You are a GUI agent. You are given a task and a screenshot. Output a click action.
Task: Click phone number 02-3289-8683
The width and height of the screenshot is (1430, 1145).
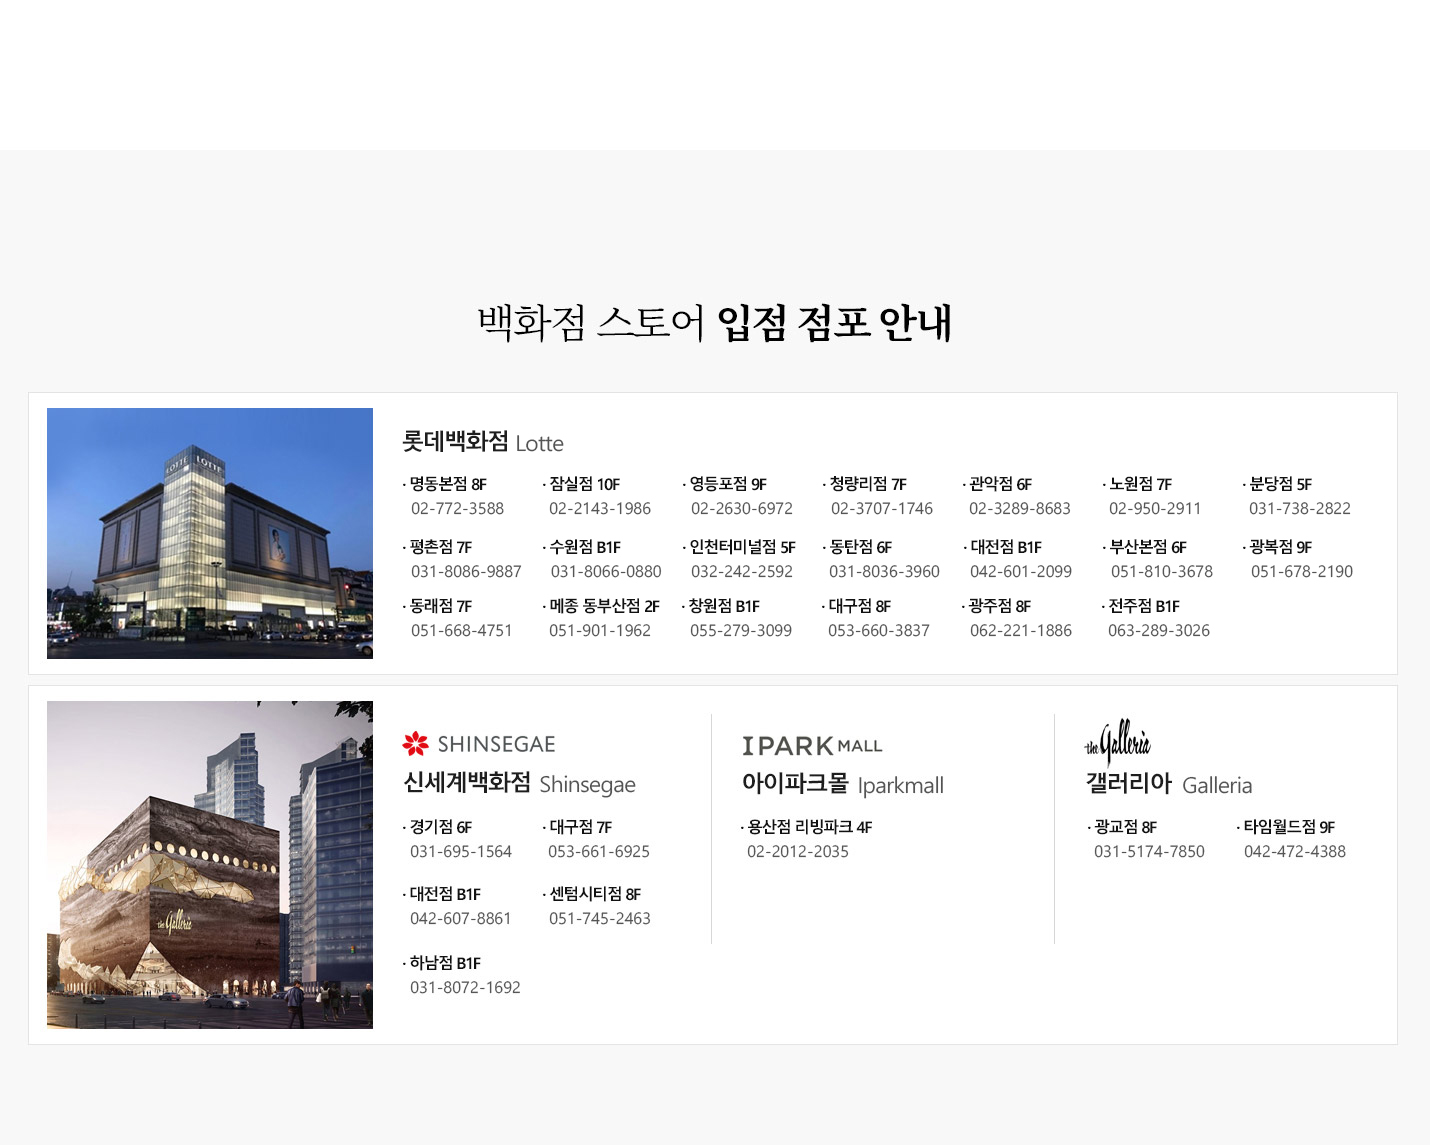(1020, 509)
